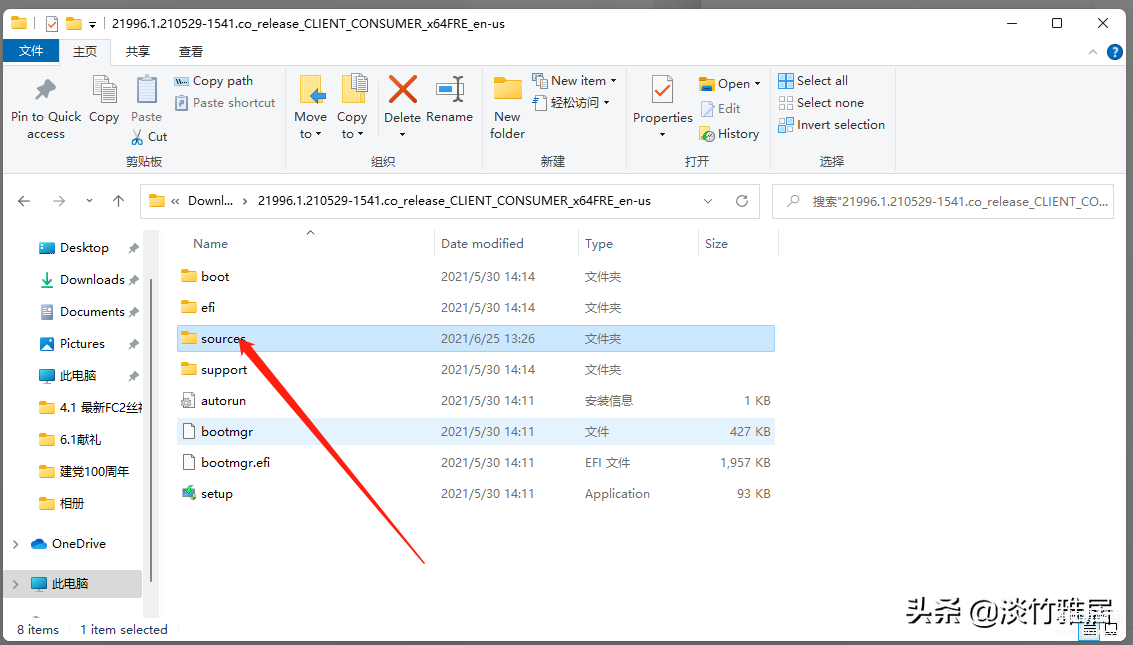Click the Properties icon

coord(662,90)
